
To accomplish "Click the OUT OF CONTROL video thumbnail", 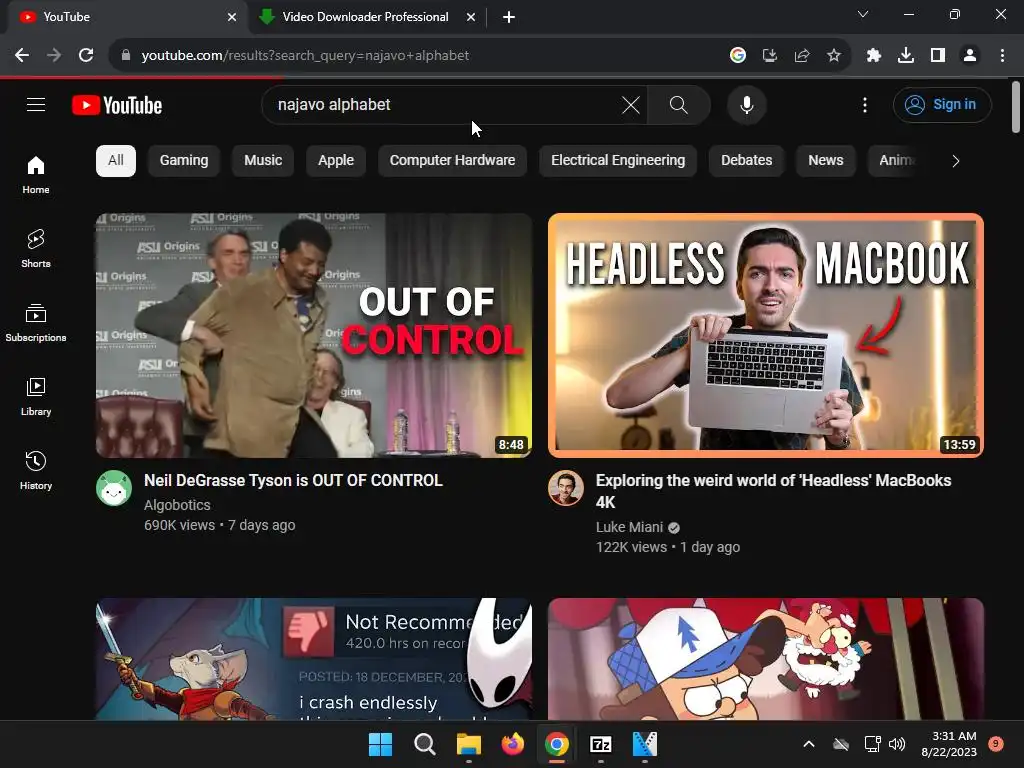I will [313, 335].
